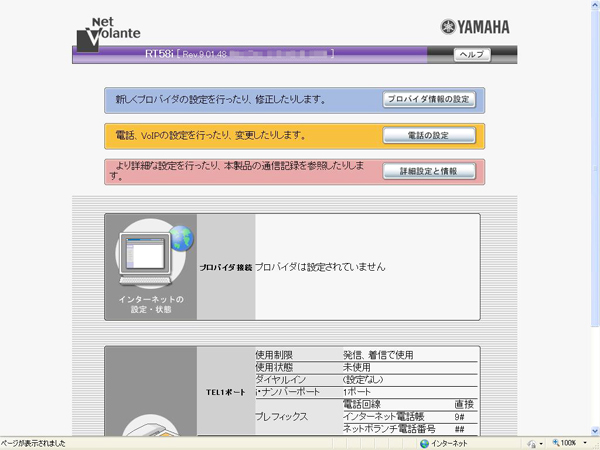The height and width of the screenshot is (450, 600).
Task: Click the security icon in status bar
Action: 532,443
